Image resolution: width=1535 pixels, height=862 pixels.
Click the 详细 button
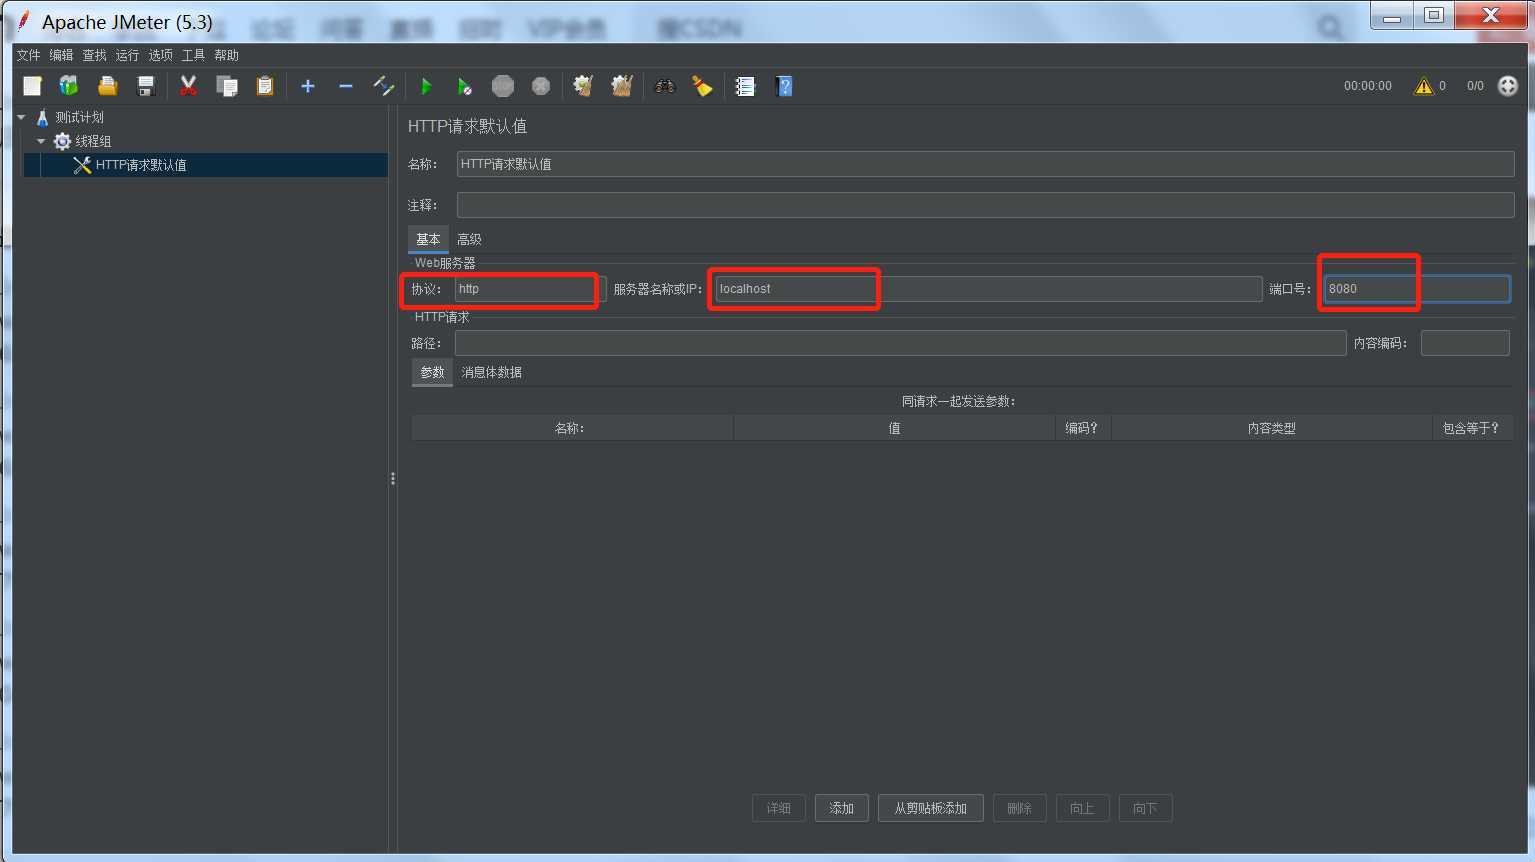[778, 808]
